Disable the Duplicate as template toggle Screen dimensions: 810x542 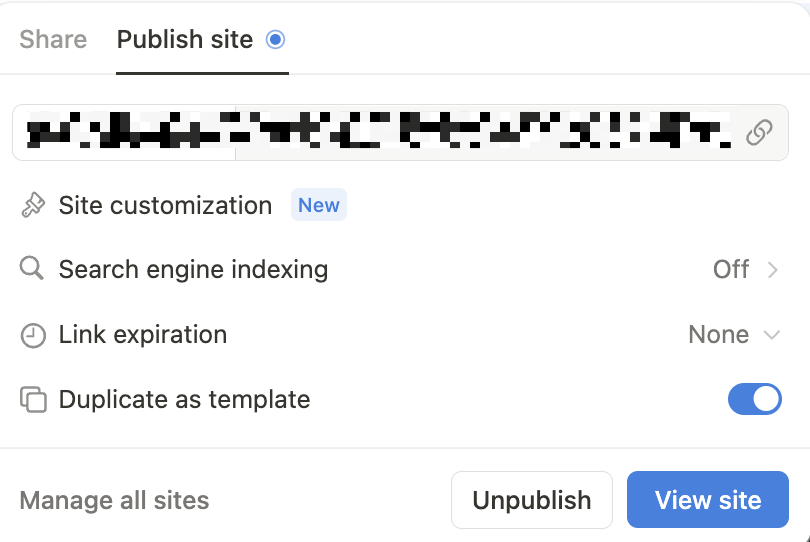click(x=755, y=399)
